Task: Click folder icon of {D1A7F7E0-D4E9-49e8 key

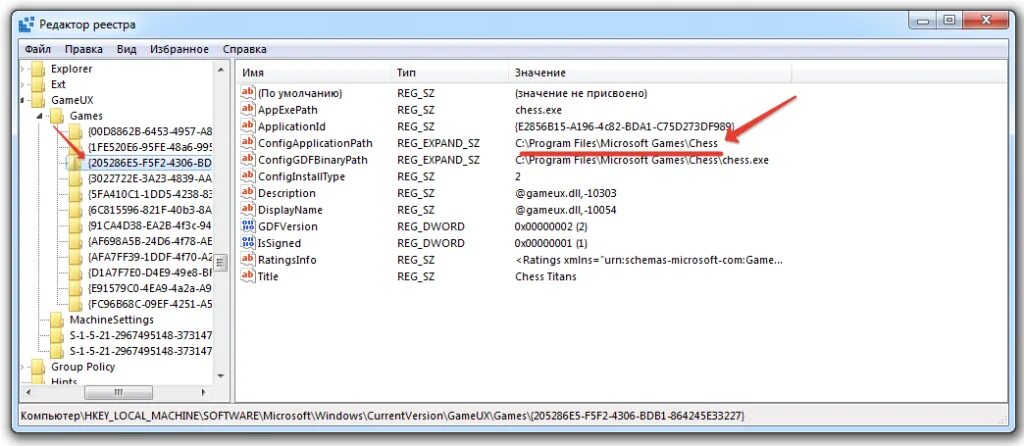Action: (x=76, y=272)
